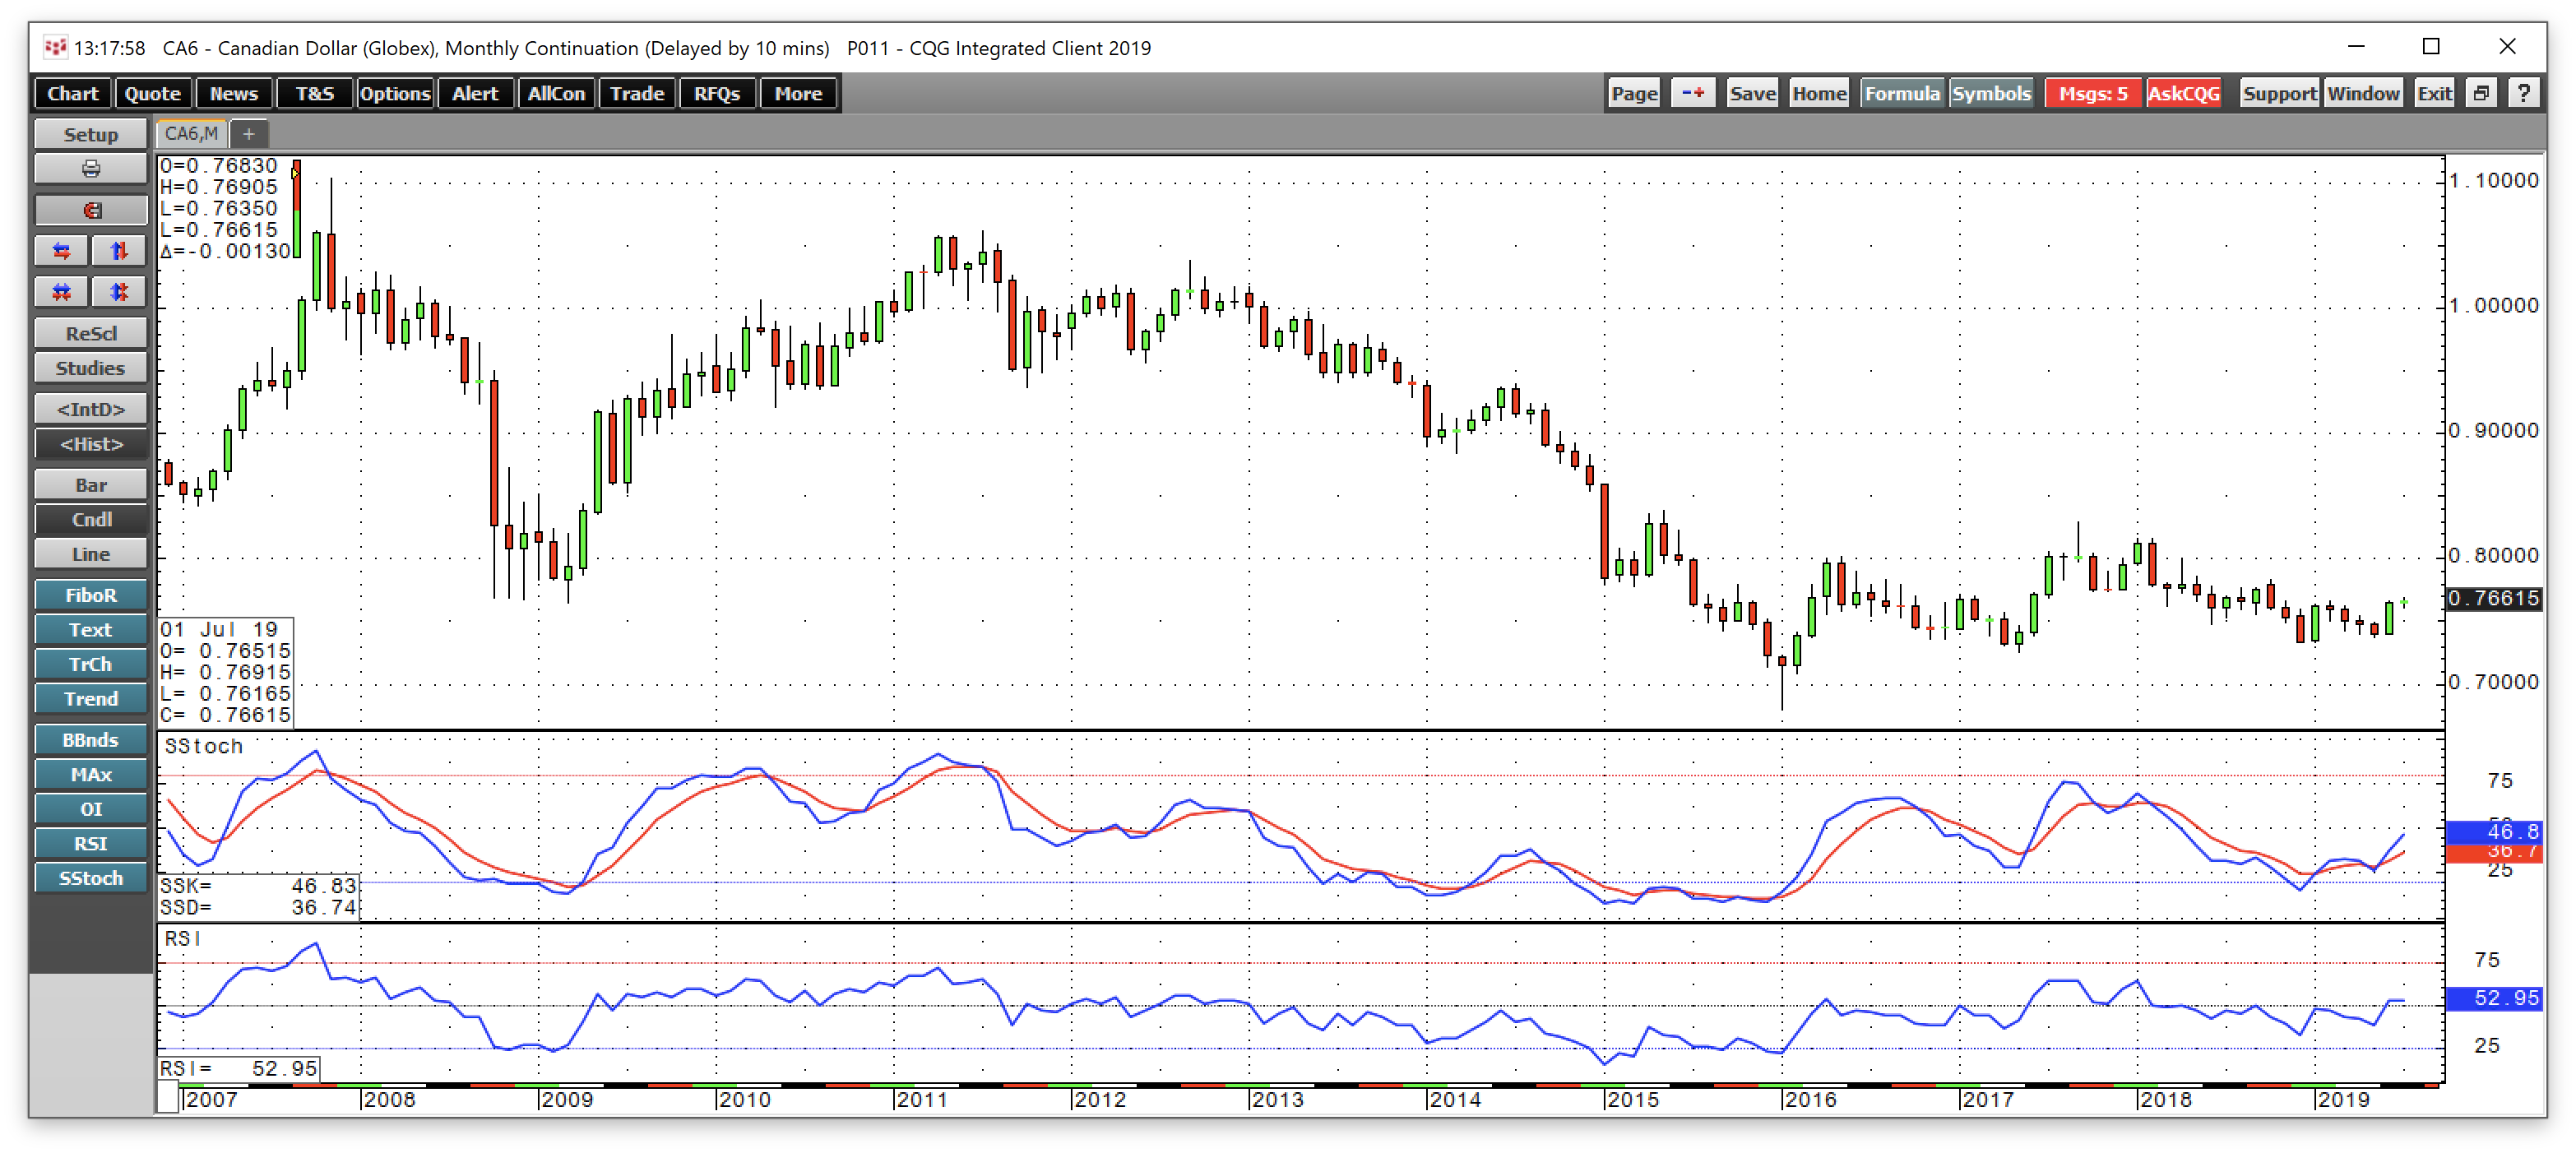The width and height of the screenshot is (2576, 1153).
Task: Click the SSK value tag 46.8
Action: coord(2494,831)
